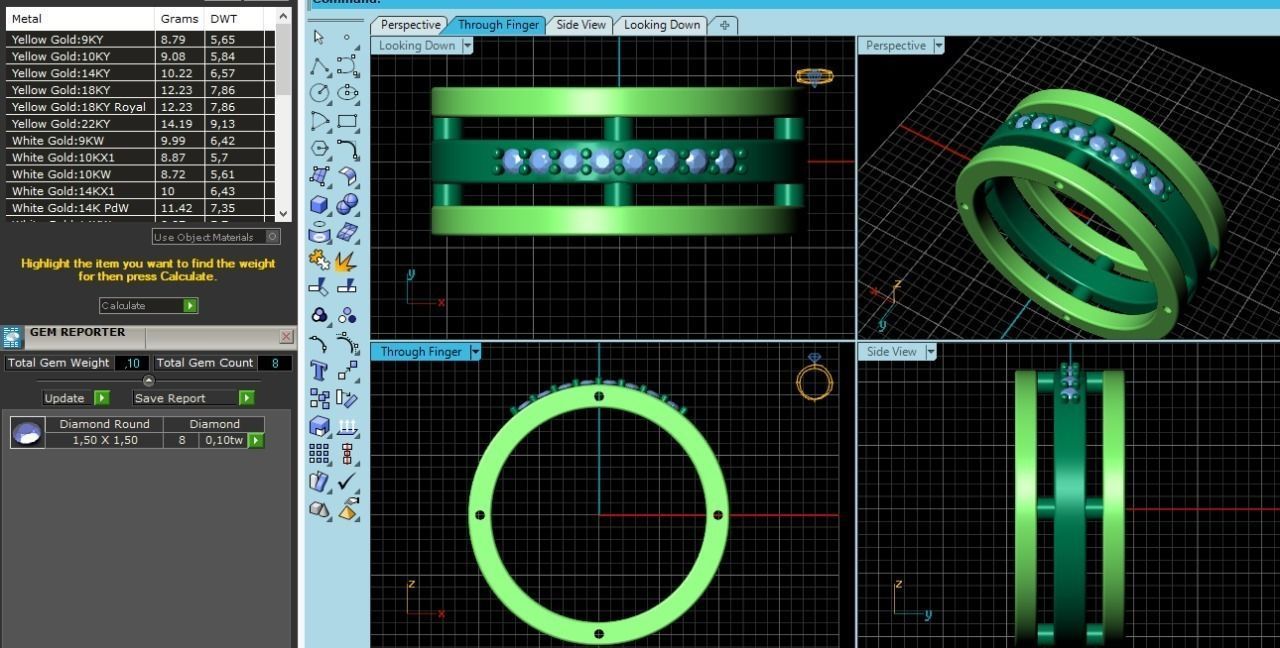Select the rectangular array grid tool

tap(319, 454)
